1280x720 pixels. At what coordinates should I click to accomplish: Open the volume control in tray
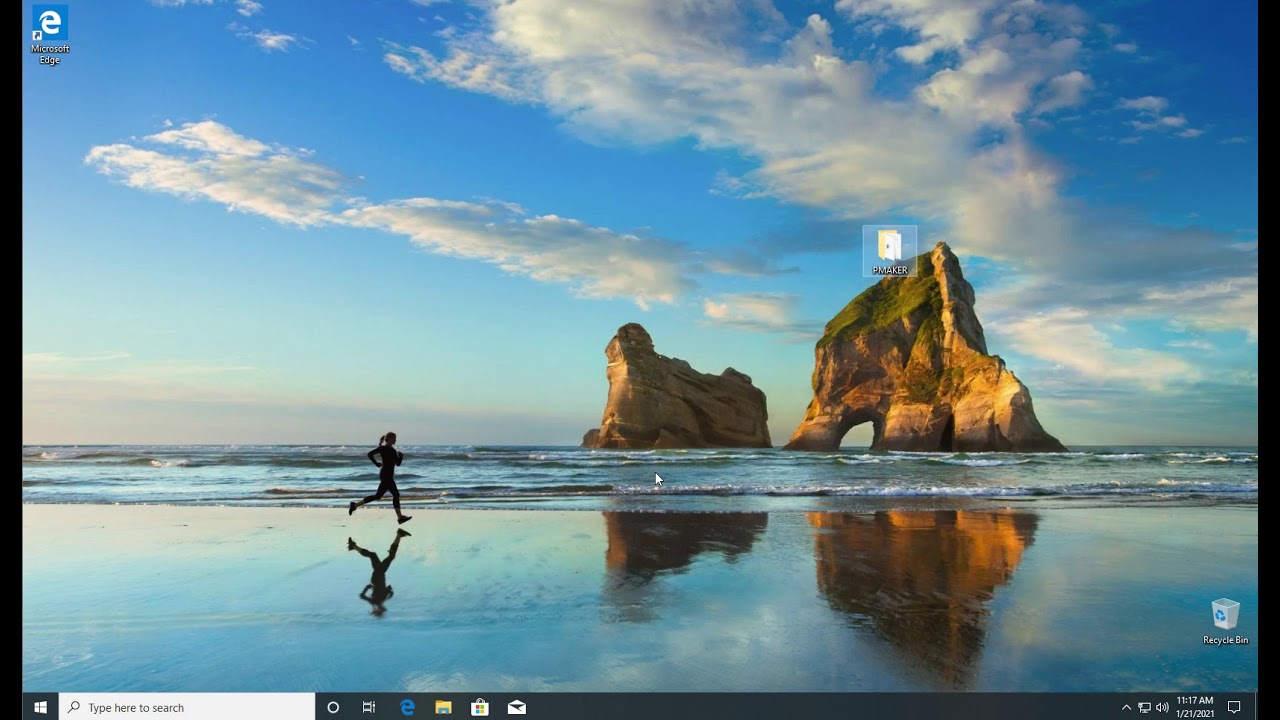pyautogui.click(x=1162, y=707)
